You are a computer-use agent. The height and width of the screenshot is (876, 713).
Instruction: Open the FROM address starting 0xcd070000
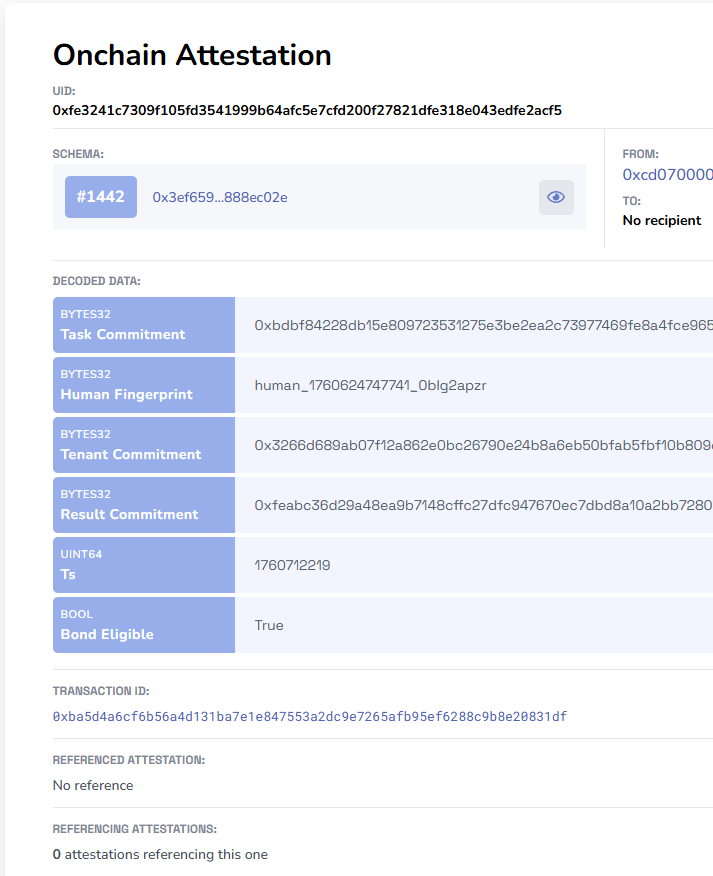[667, 175]
